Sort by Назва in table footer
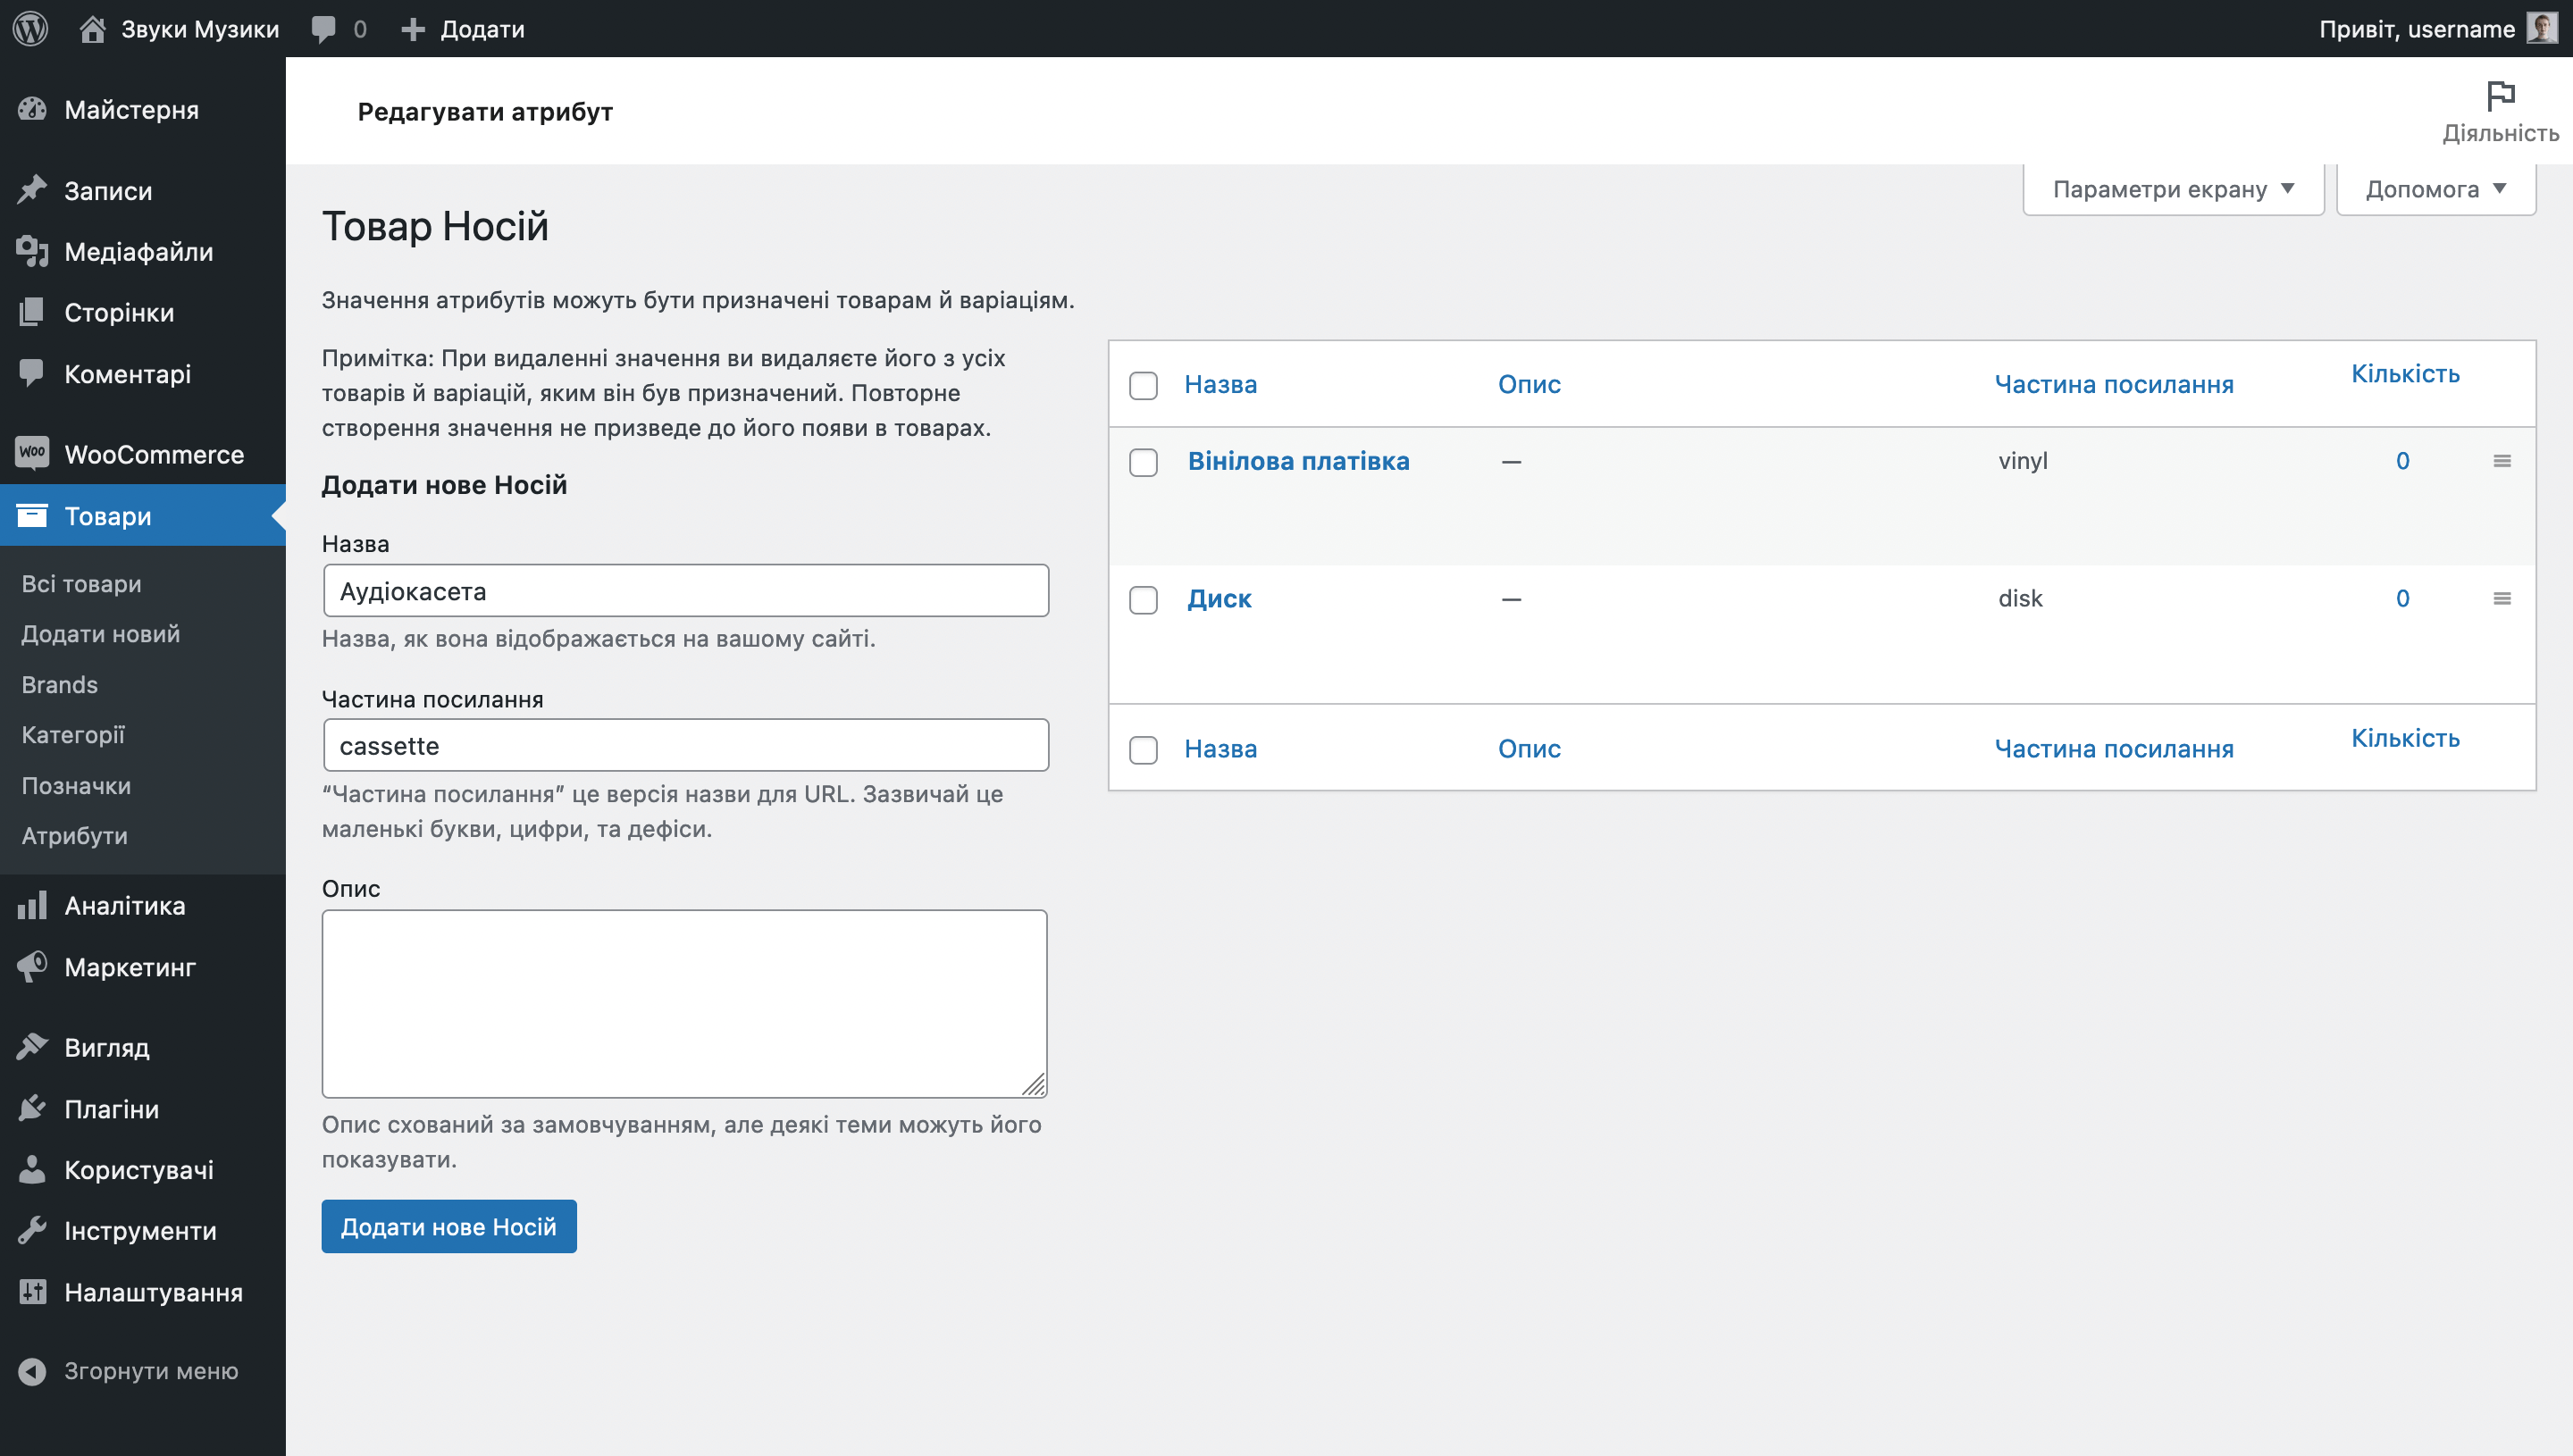Screen dimensions: 2573x1456 [x=1220, y=748]
